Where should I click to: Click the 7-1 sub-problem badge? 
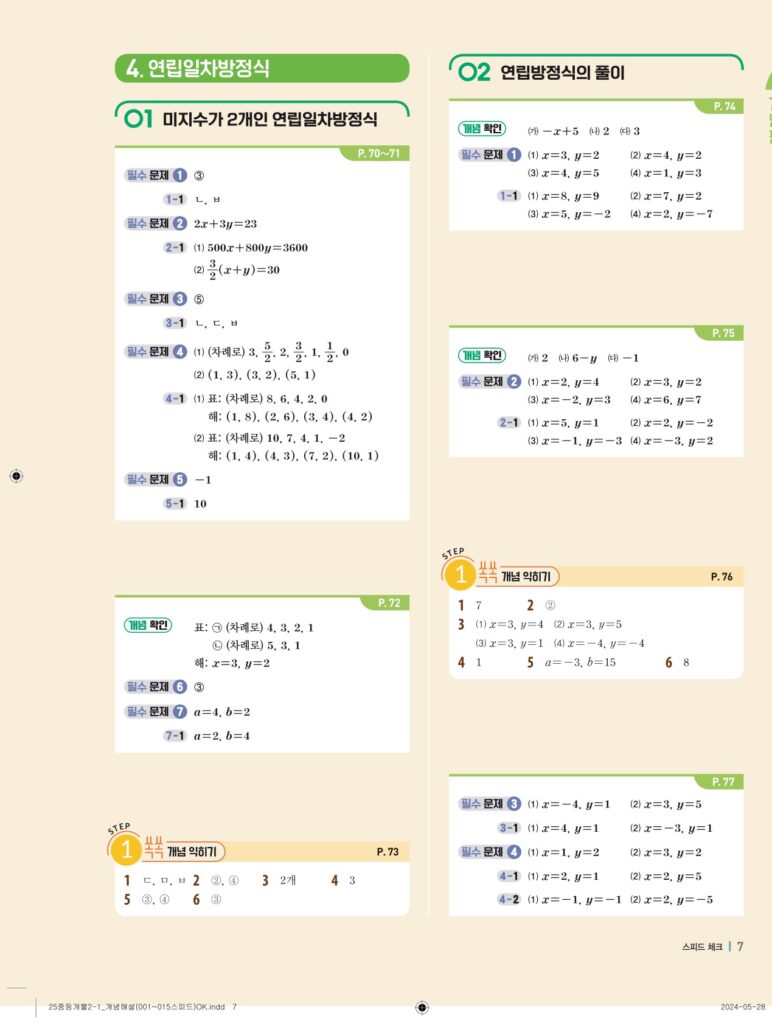click(175, 736)
